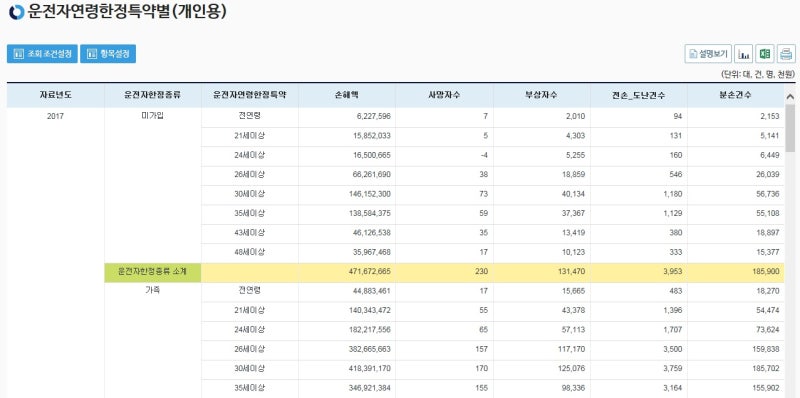Open the 조회조건설정 query settings button
Screen dimensions: 800x398
pyautogui.click(x=42, y=54)
